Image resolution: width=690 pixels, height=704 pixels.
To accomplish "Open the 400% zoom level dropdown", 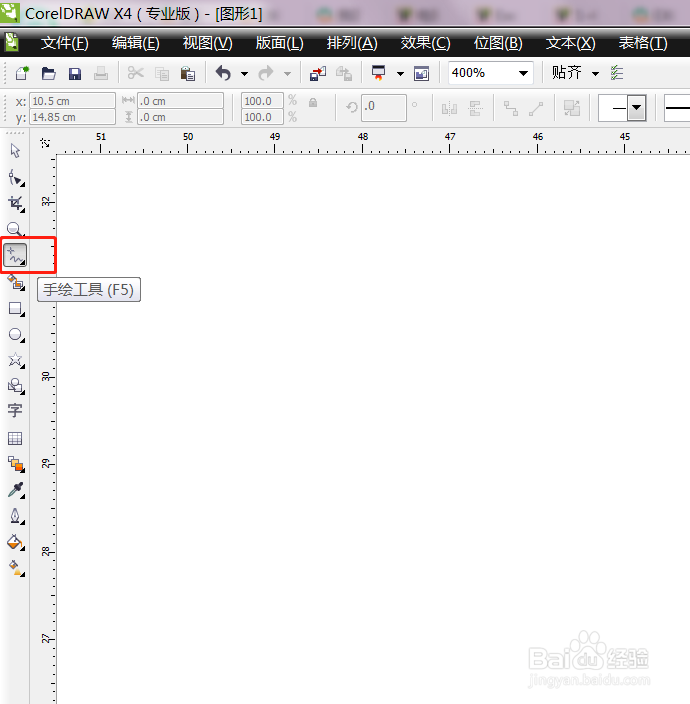I will click(523, 73).
